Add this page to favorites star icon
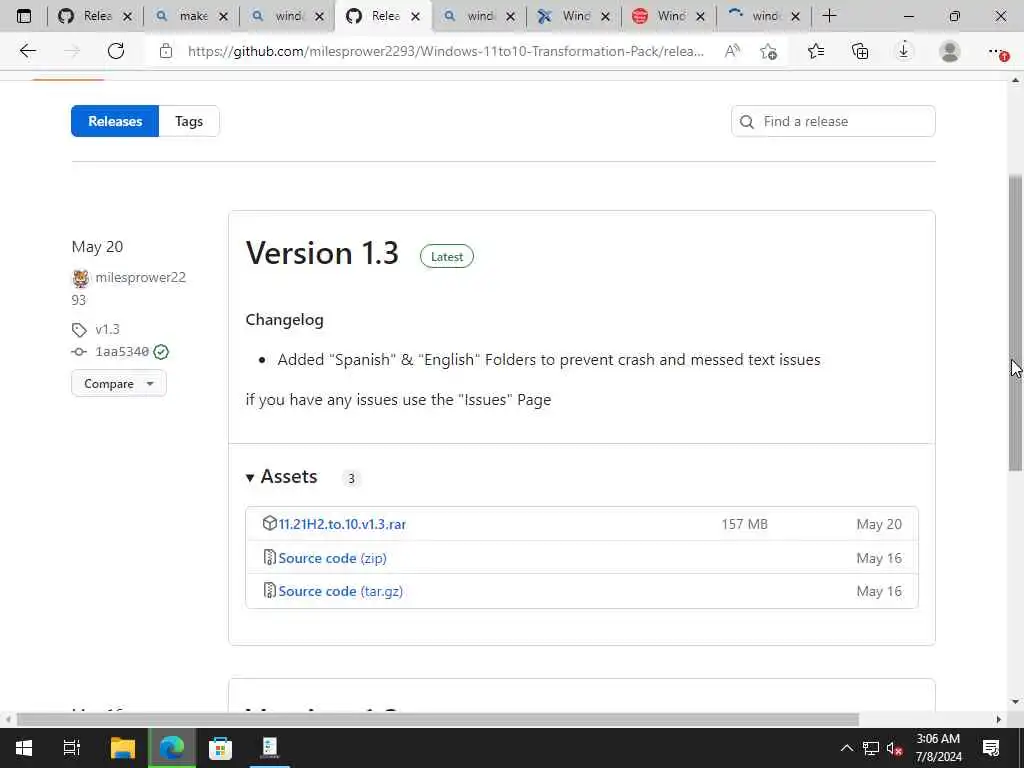Image resolution: width=1024 pixels, height=768 pixels. pos(769,51)
